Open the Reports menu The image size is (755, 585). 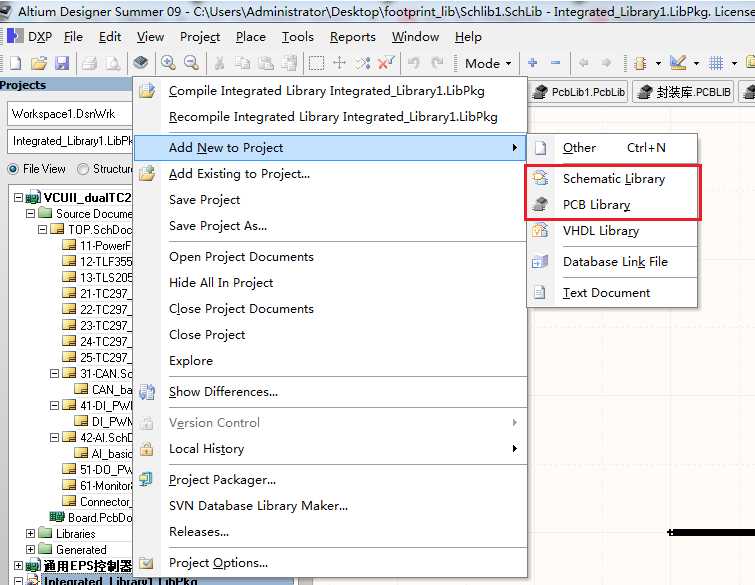click(352, 37)
